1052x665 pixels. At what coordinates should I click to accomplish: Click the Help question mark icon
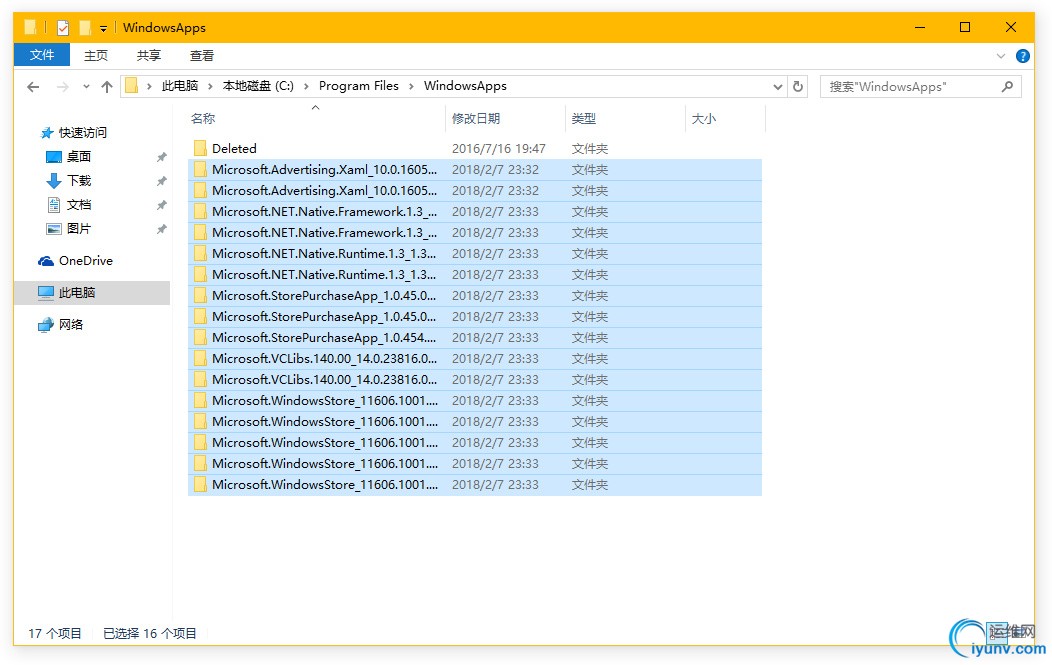(1023, 56)
